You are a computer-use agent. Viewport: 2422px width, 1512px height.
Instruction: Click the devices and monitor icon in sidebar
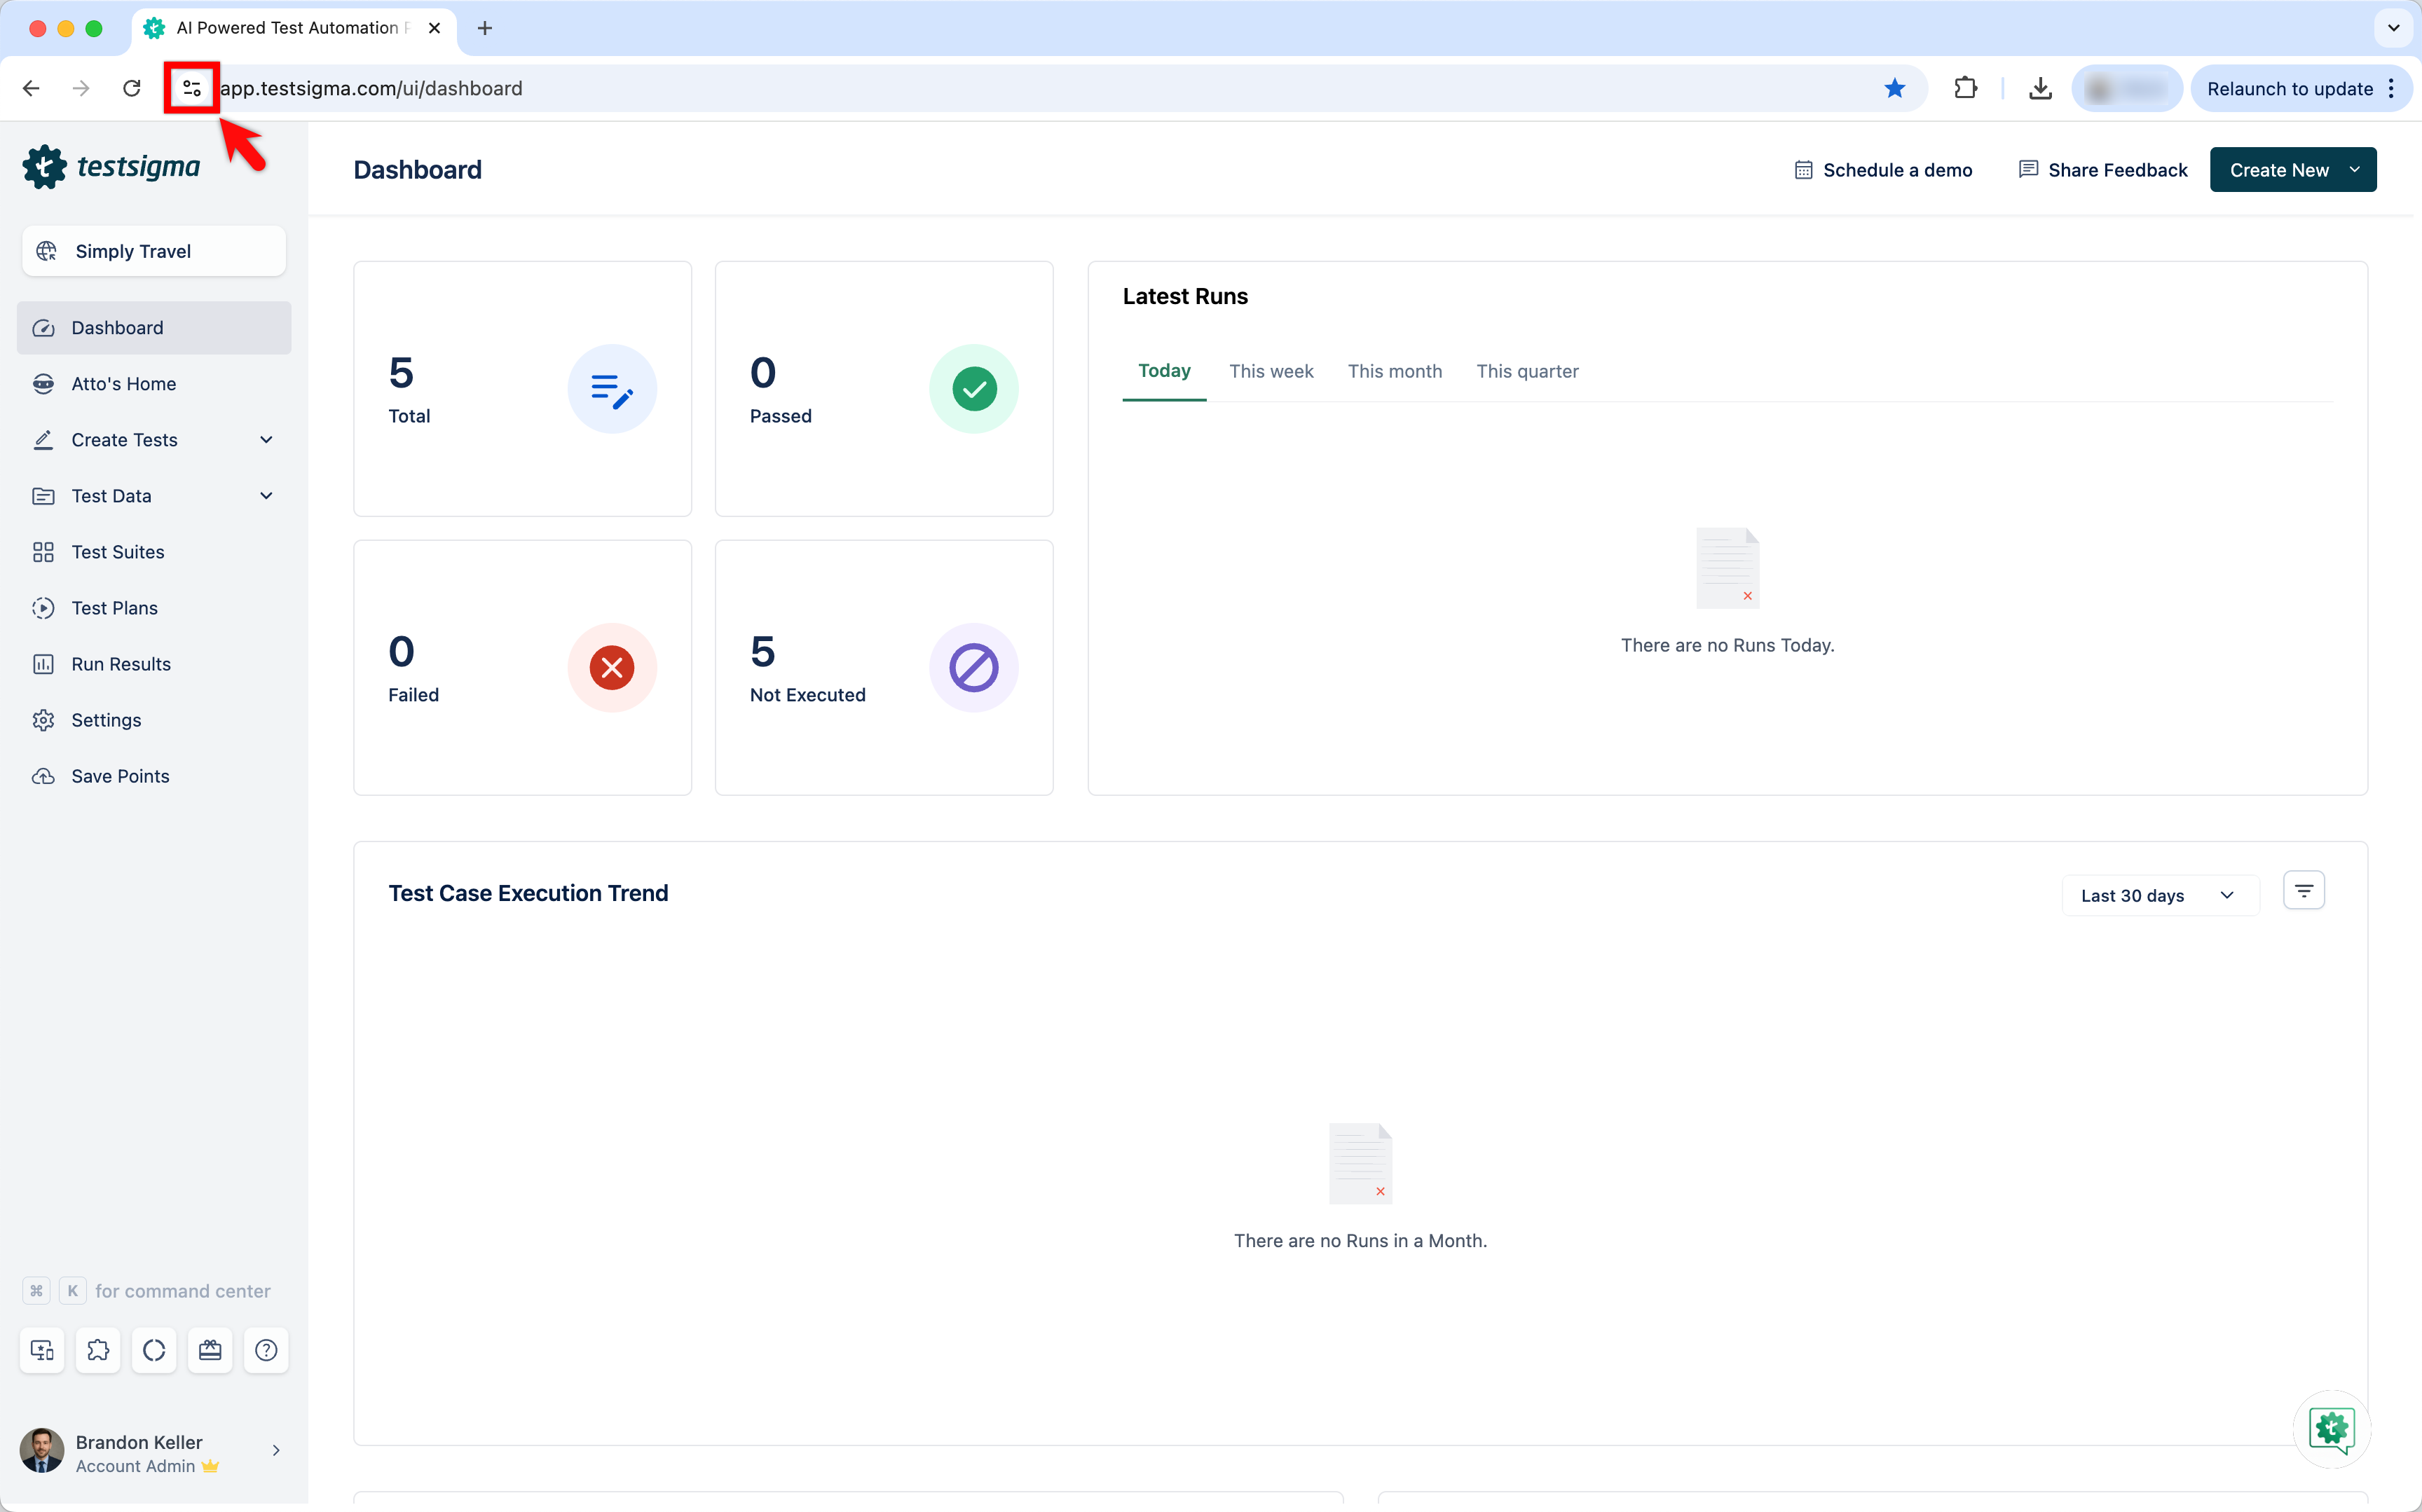42,1350
